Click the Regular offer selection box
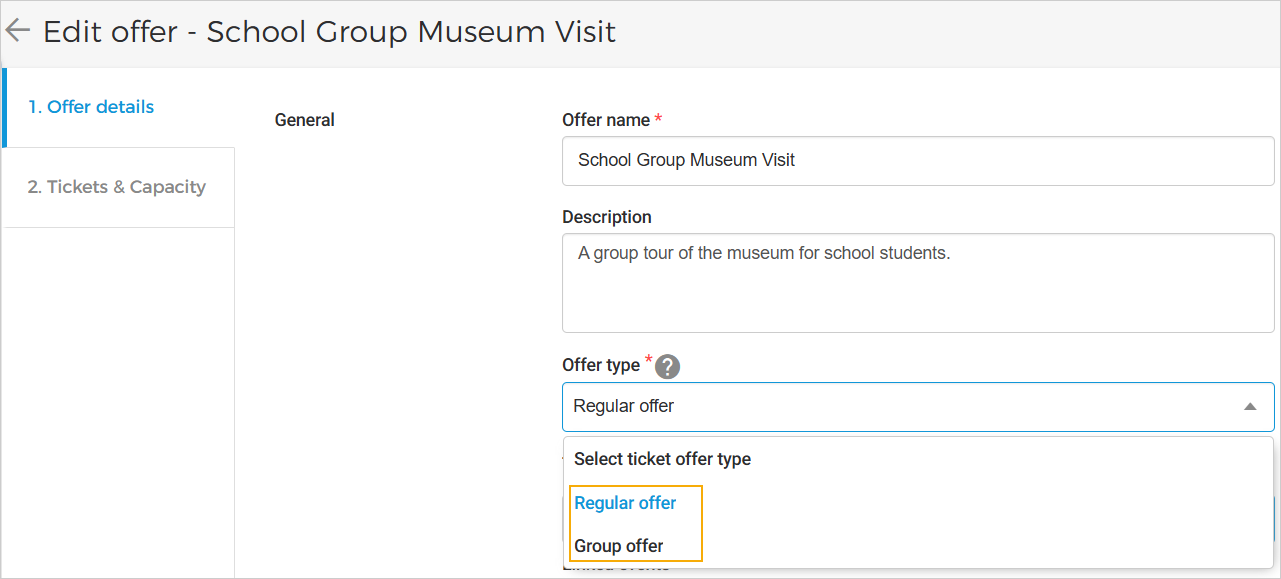The height and width of the screenshot is (579, 1281). point(900,406)
